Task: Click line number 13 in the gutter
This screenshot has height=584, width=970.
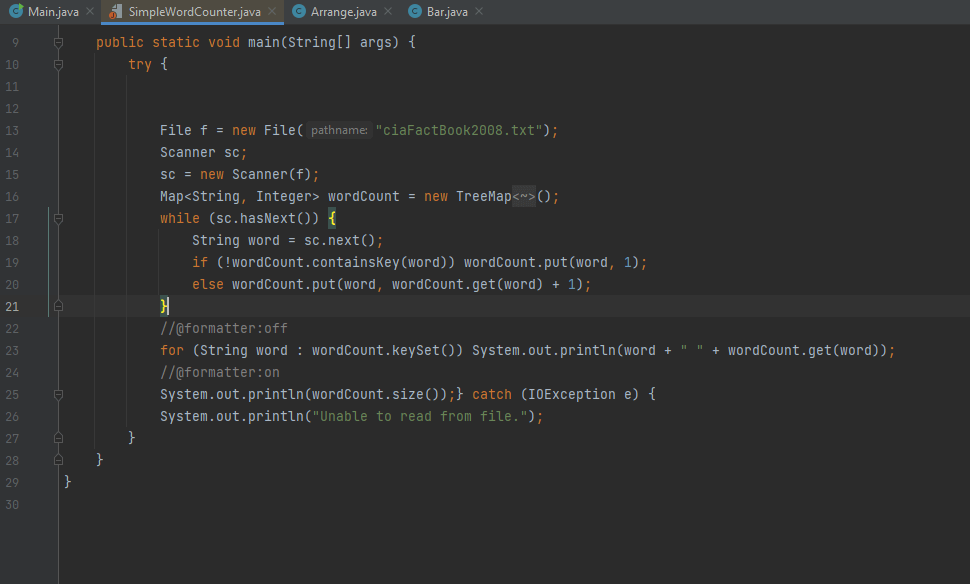Action: tap(12, 130)
